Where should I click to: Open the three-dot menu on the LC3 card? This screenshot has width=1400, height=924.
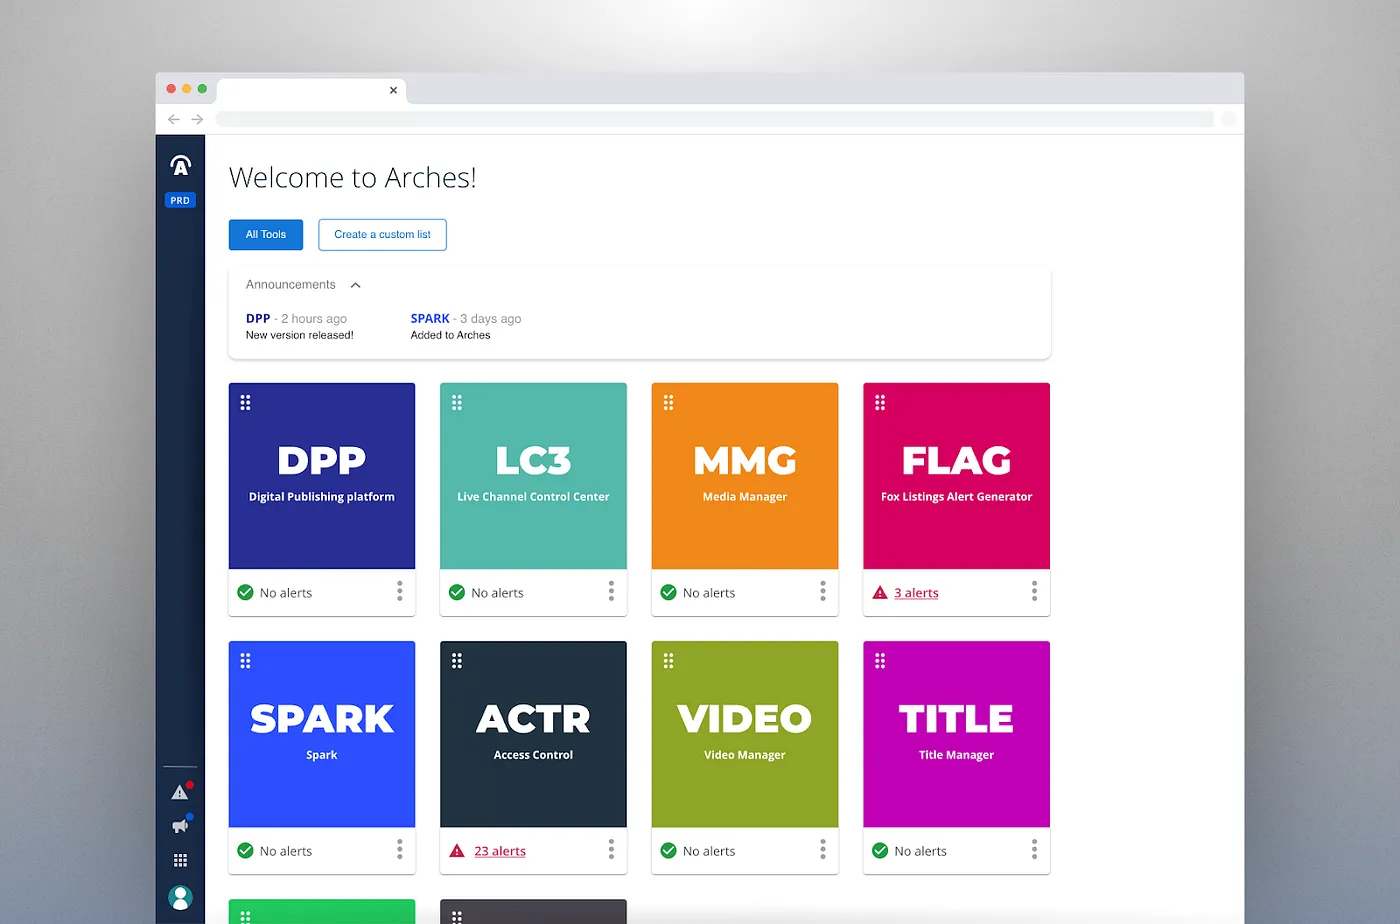pos(611,591)
